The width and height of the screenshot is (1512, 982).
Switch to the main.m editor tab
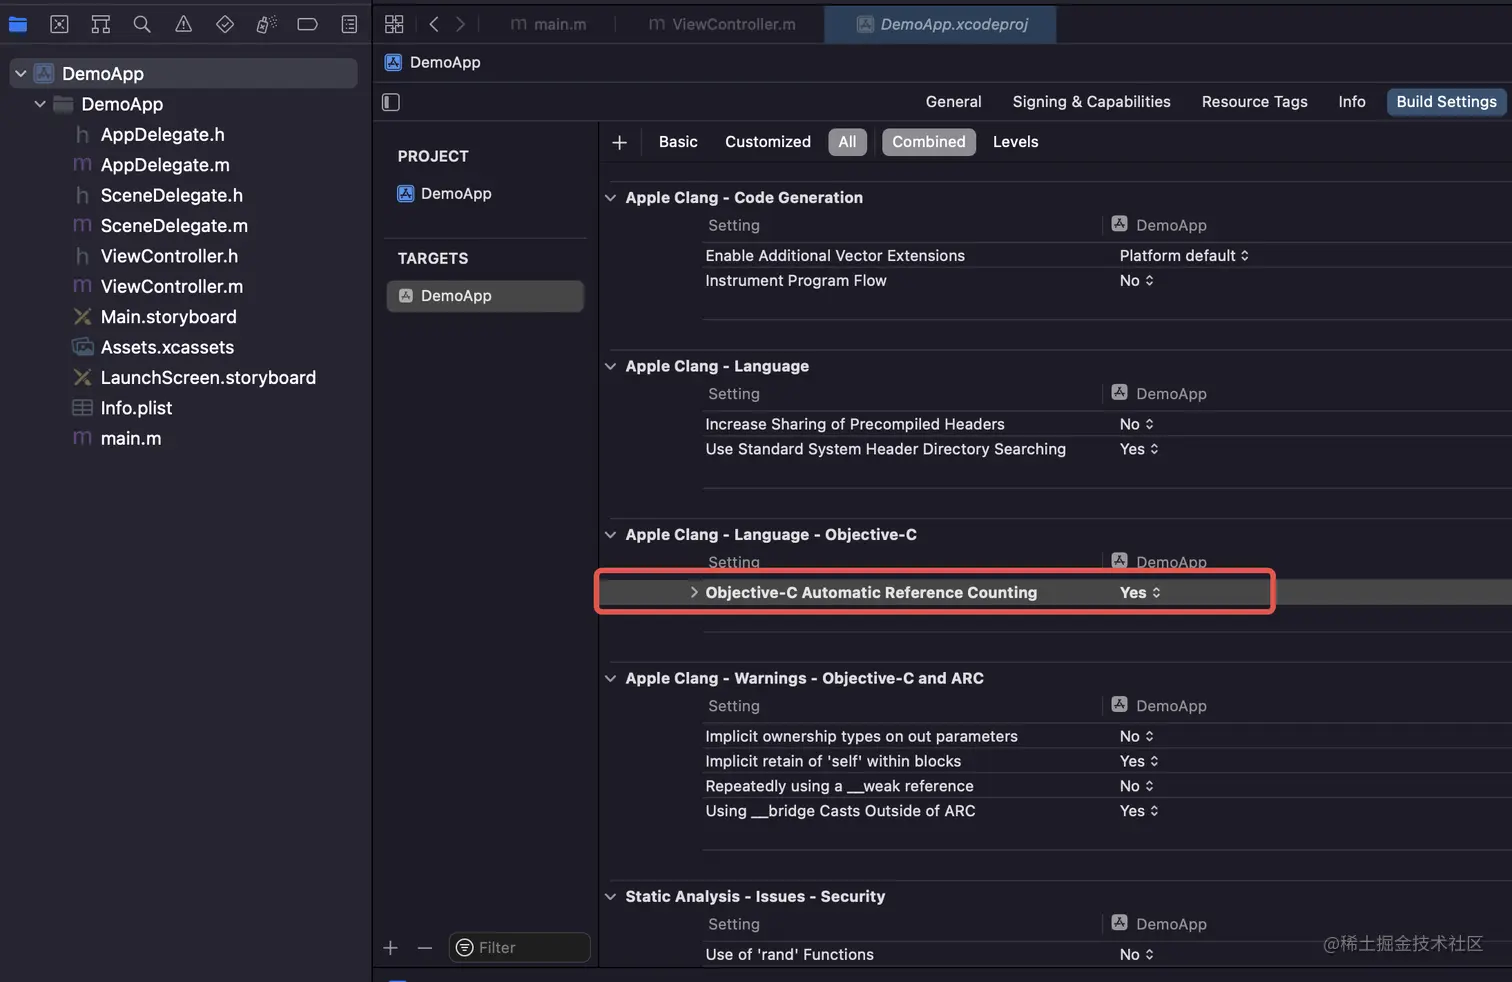point(548,24)
